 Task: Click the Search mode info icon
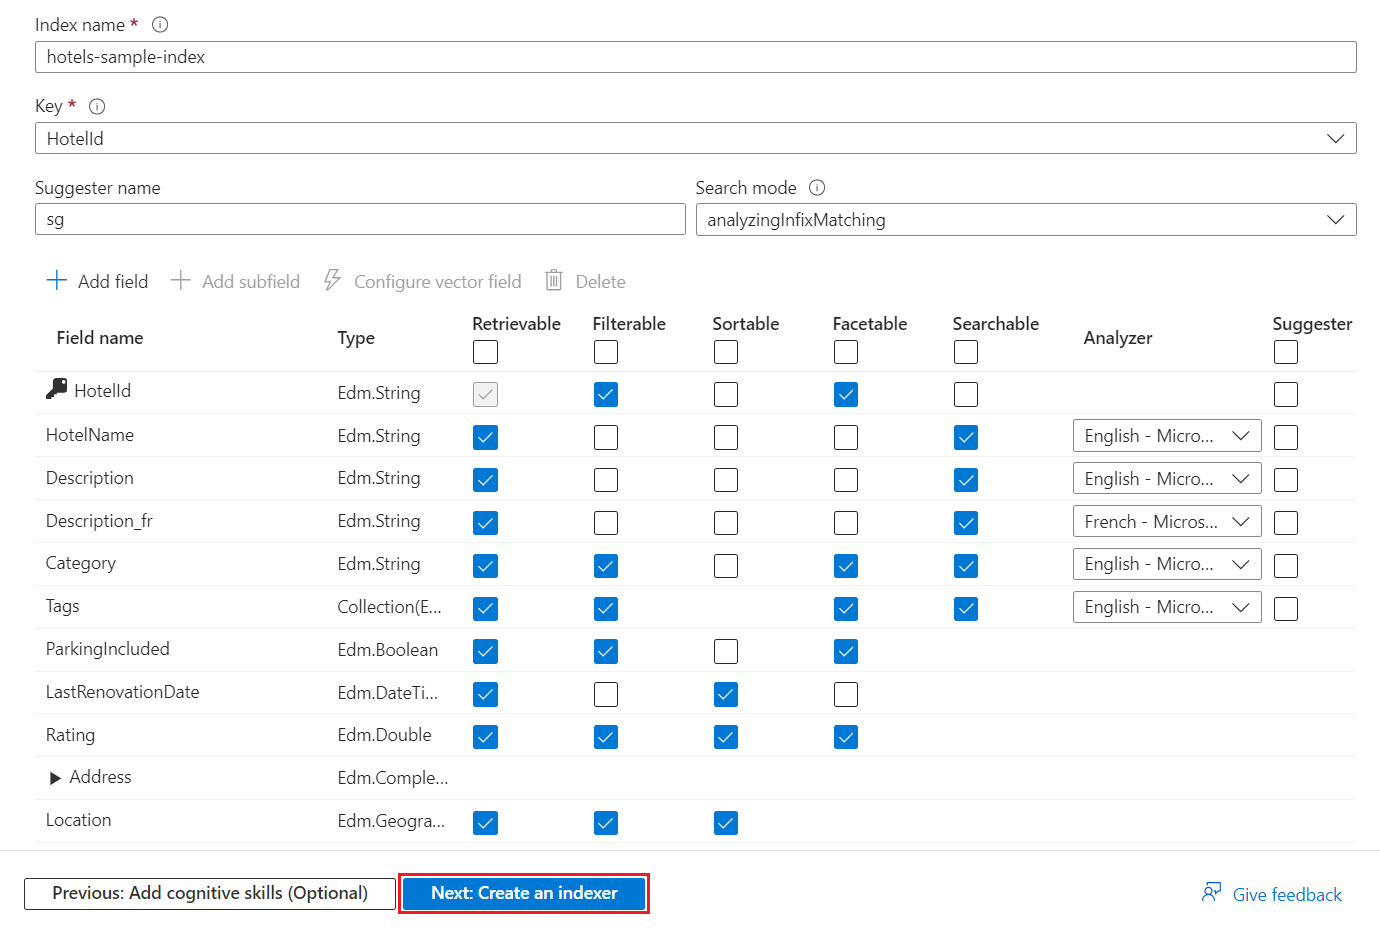[x=817, y=188]
